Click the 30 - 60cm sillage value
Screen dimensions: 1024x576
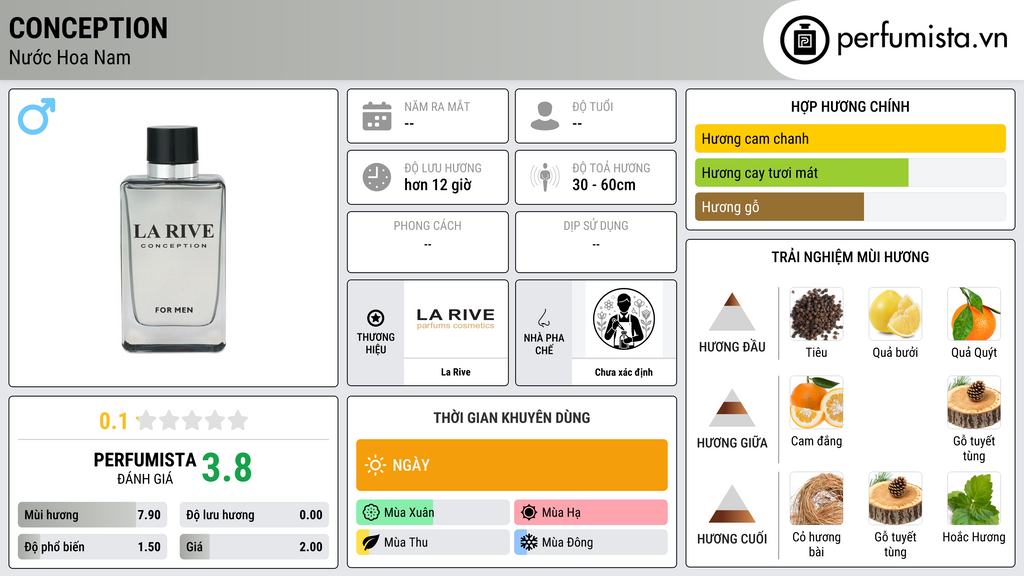click(604, 185)
